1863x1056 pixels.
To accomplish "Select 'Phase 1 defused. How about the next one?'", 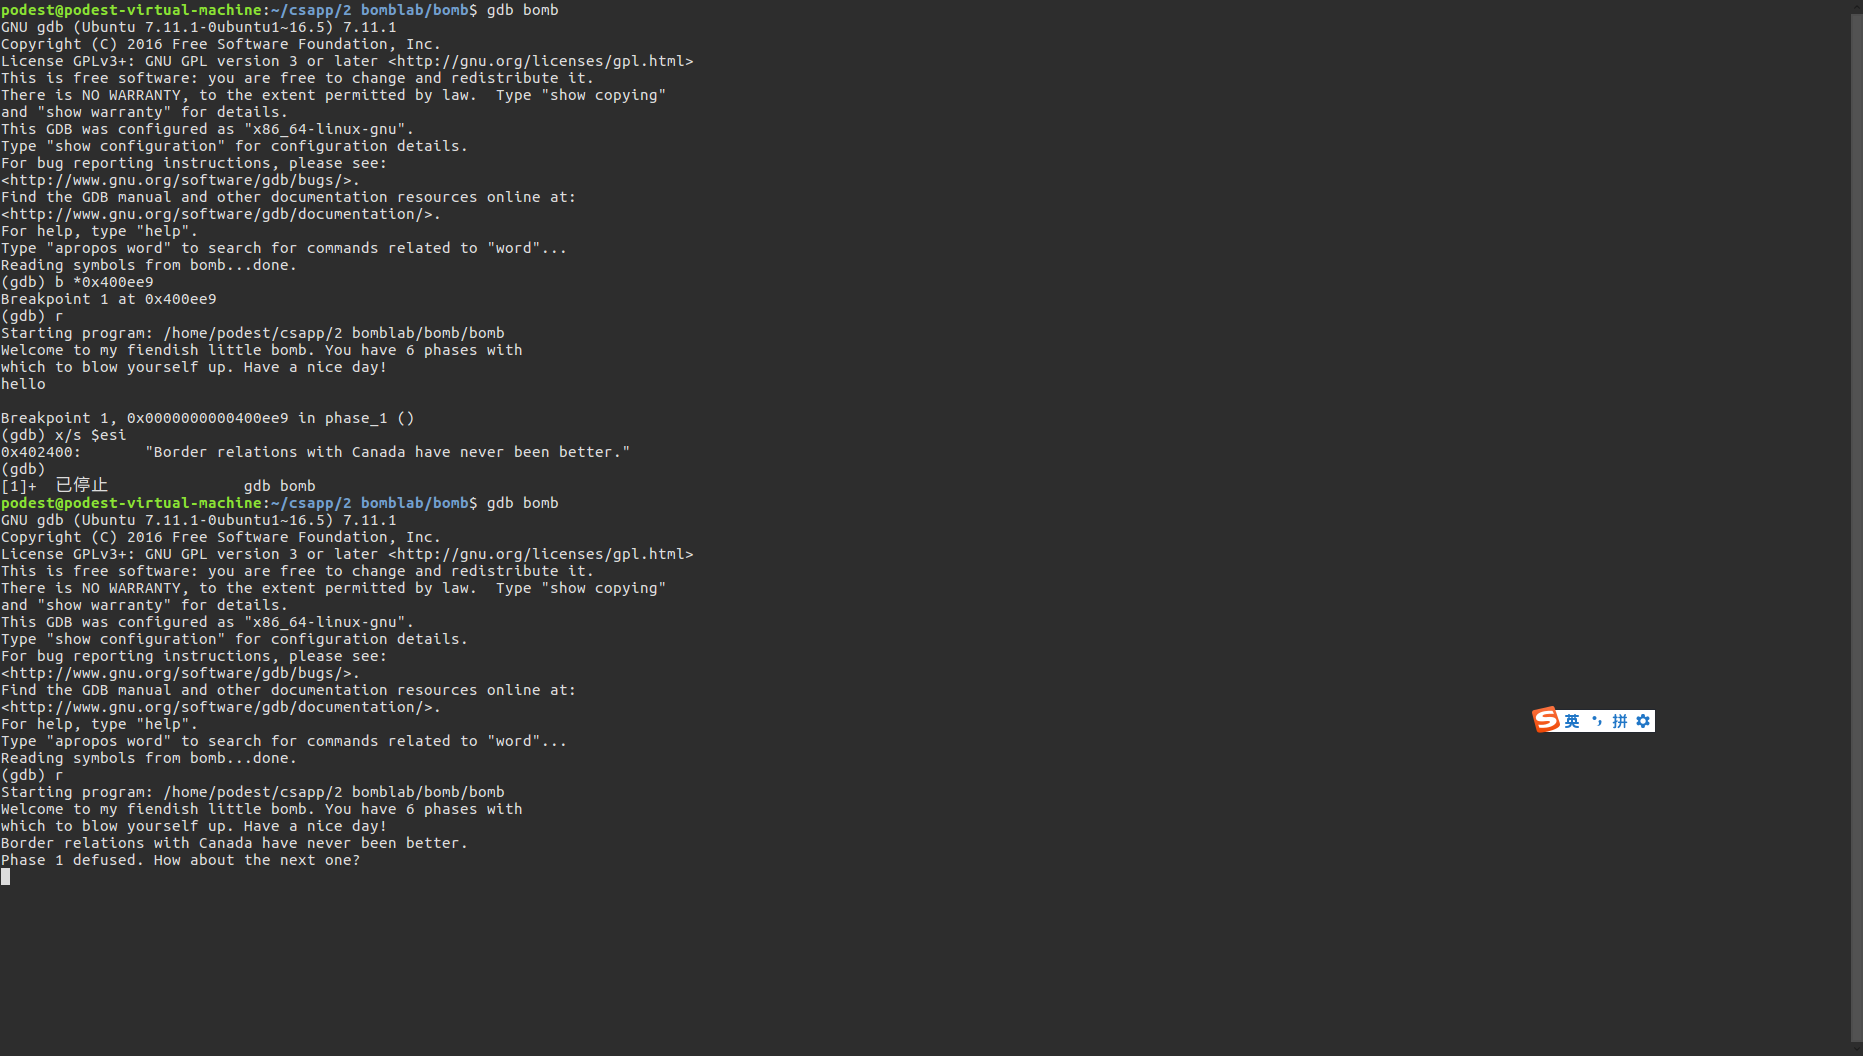I will [x=180, y=860].
